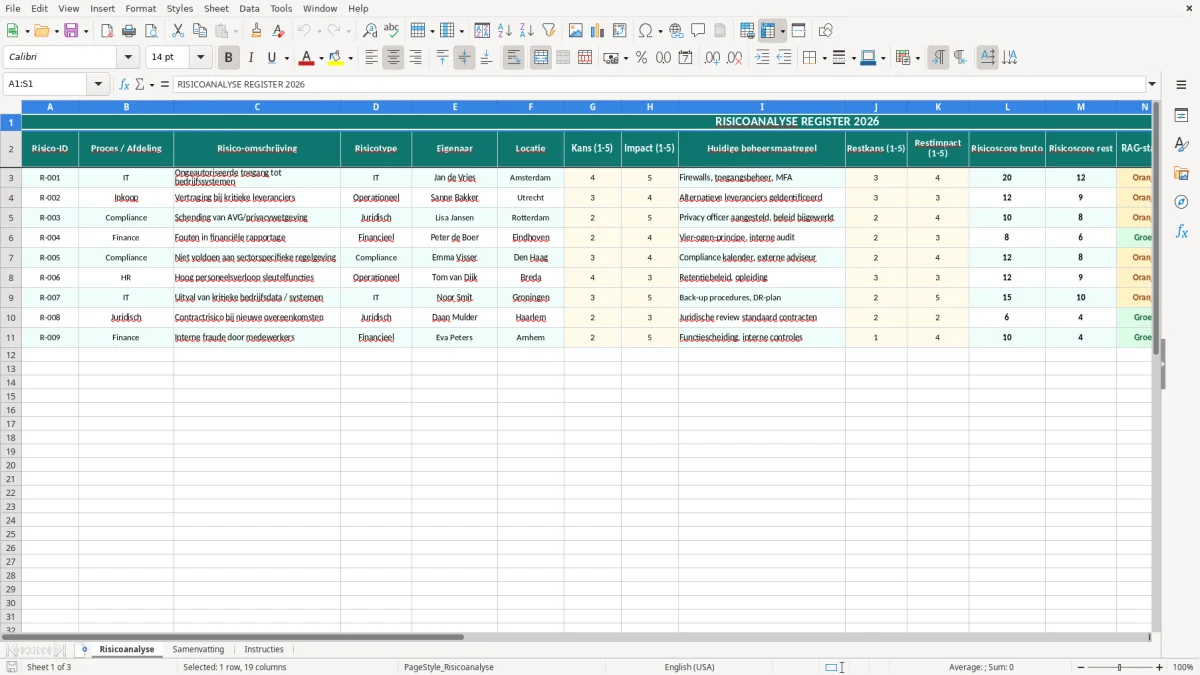Screen dimensions: 1200x675
Task: Open sidebar Navigator compass icon
Action: tap(1181, 202)
